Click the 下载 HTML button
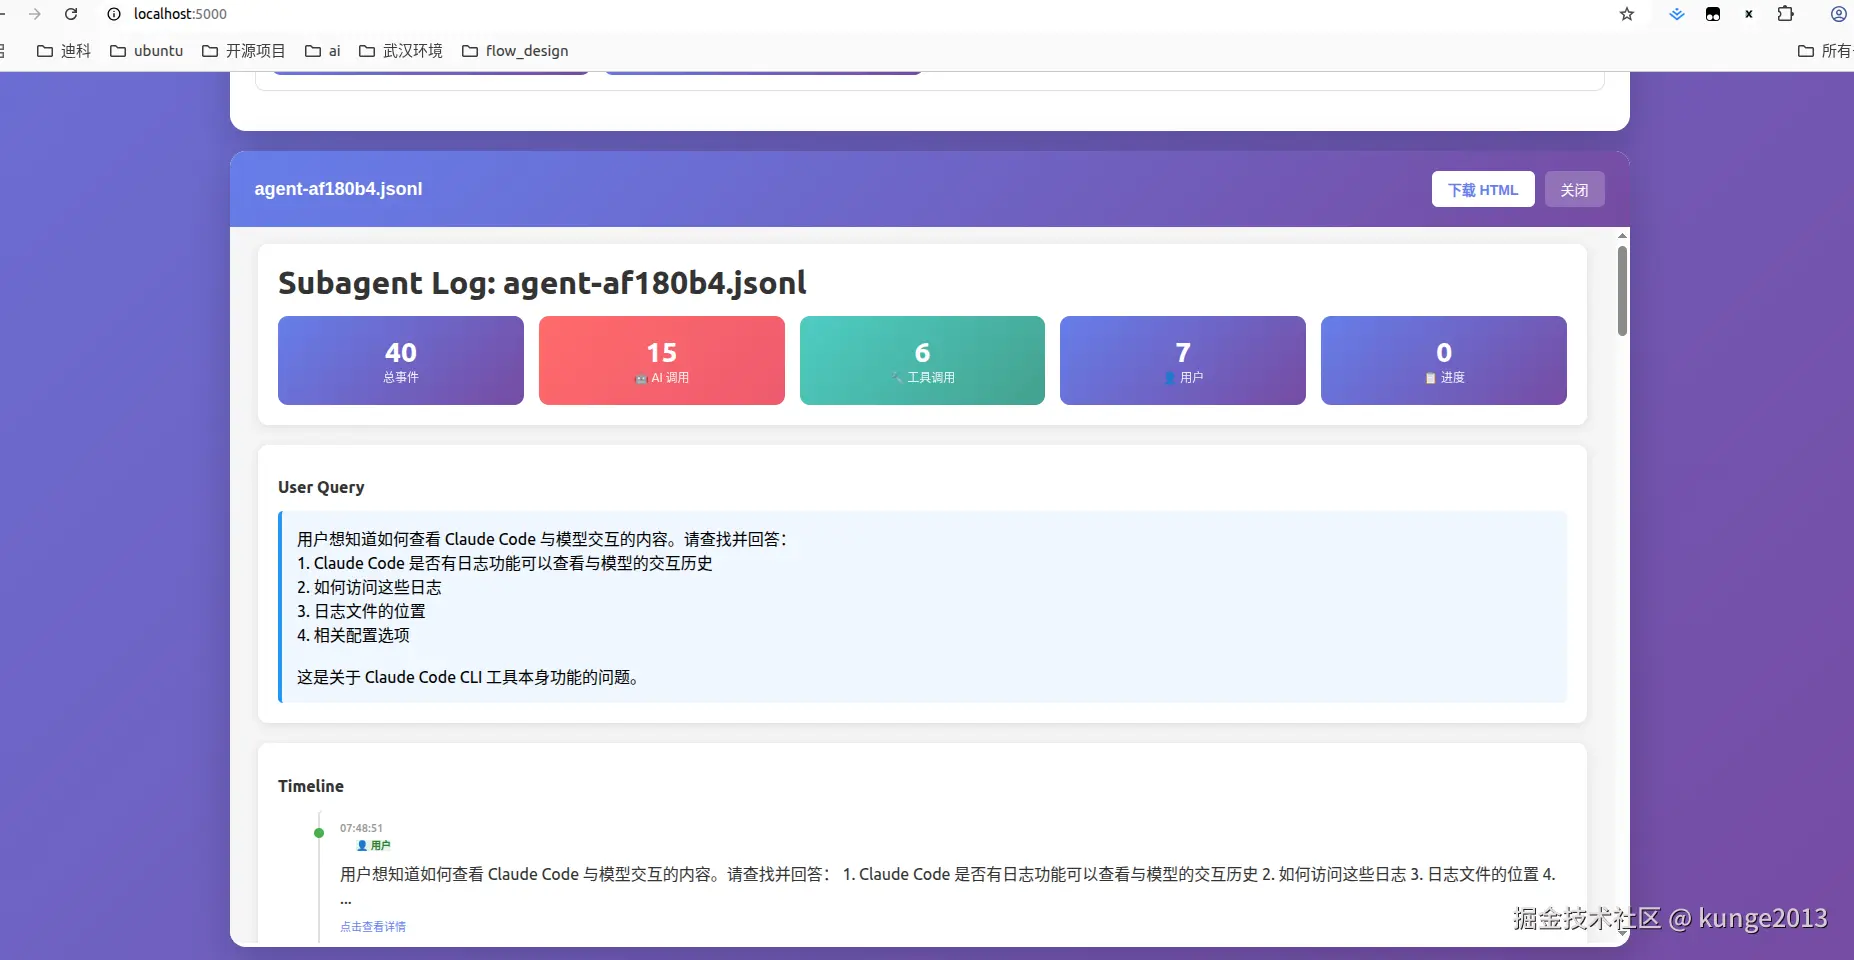Screen dimensions: 1854x960 click(1483, 189)
